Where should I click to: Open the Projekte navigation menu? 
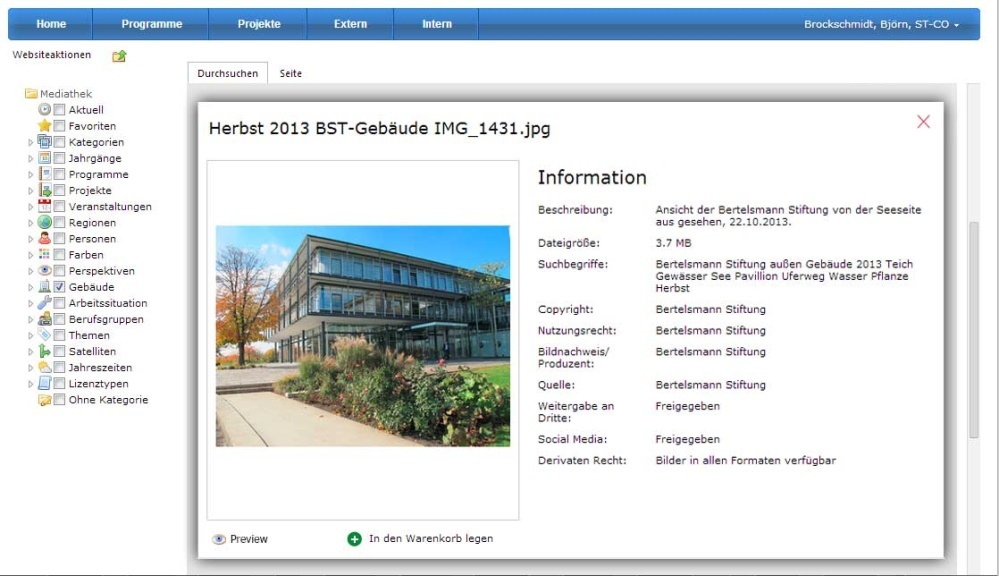pyautogui.click(x=259, y=24)
